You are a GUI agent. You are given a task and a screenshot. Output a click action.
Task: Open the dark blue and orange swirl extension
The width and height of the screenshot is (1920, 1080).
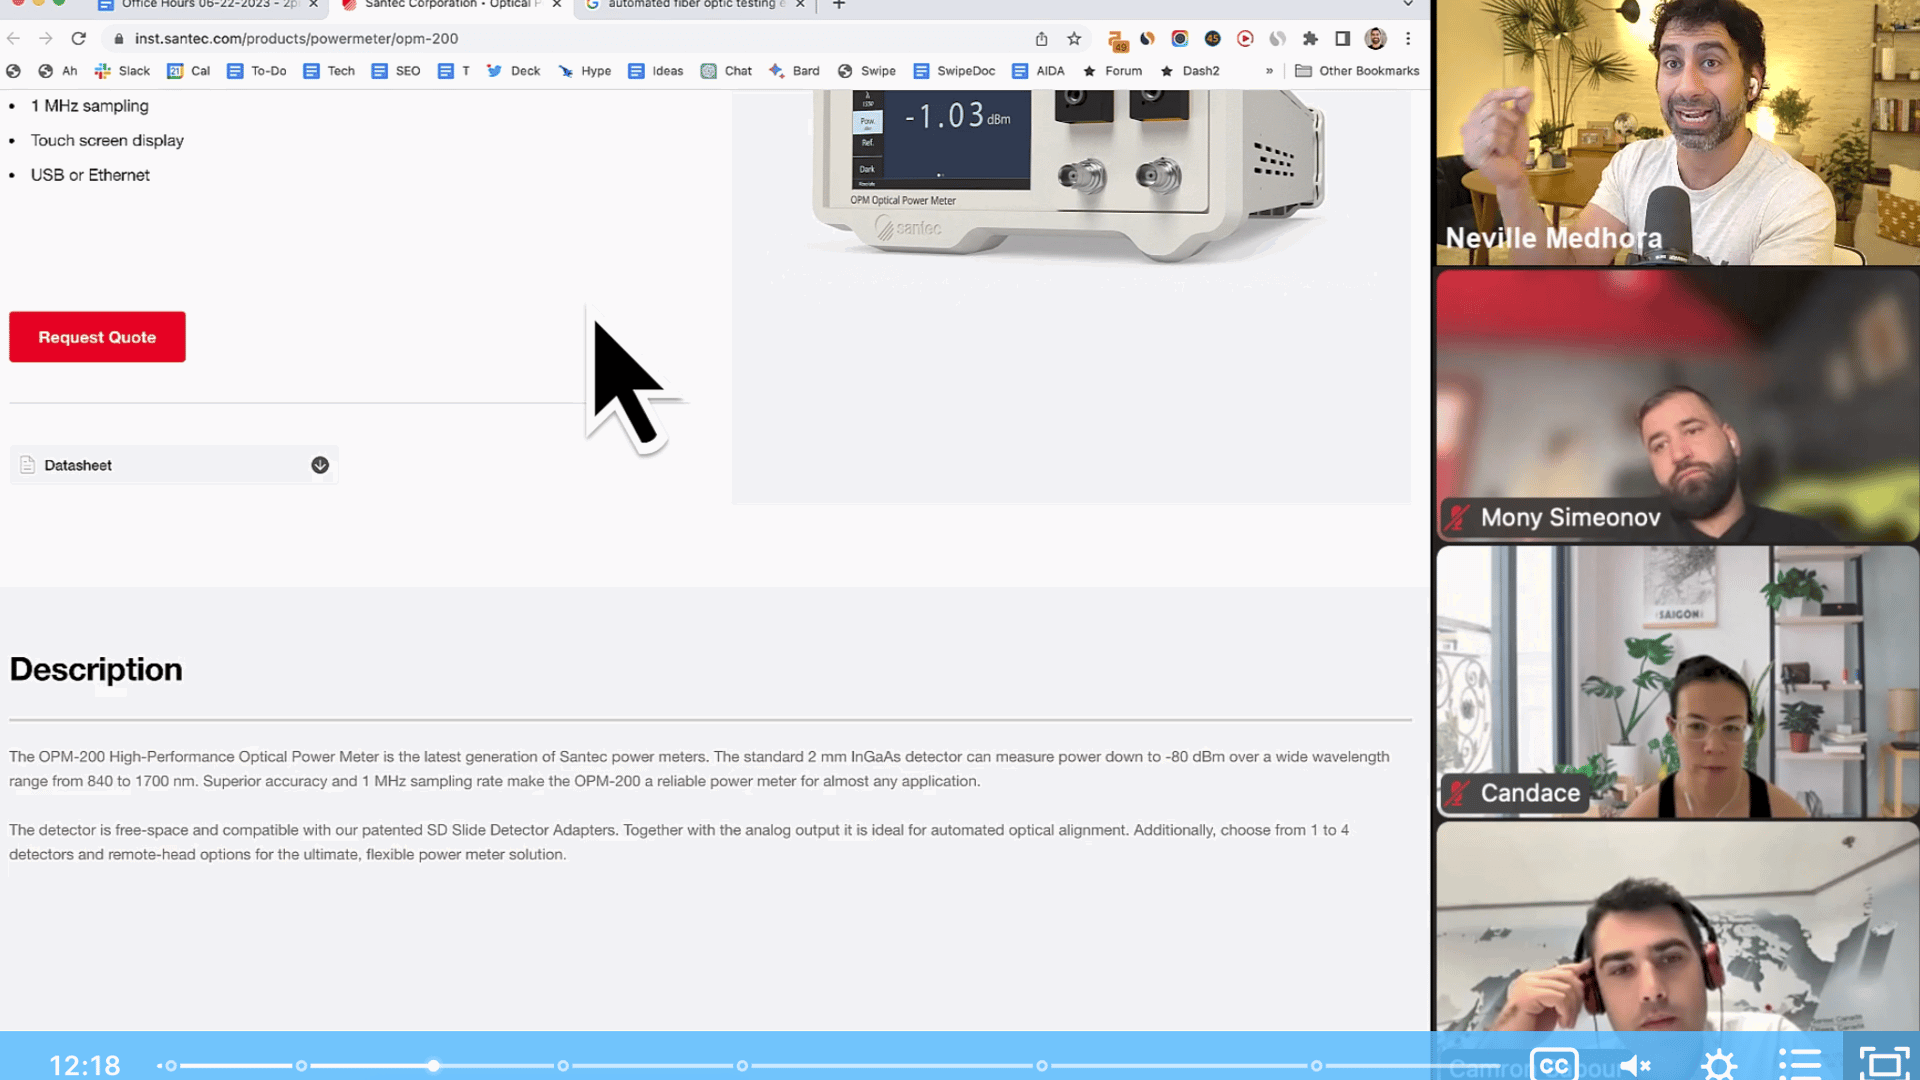pos(1147,38)
